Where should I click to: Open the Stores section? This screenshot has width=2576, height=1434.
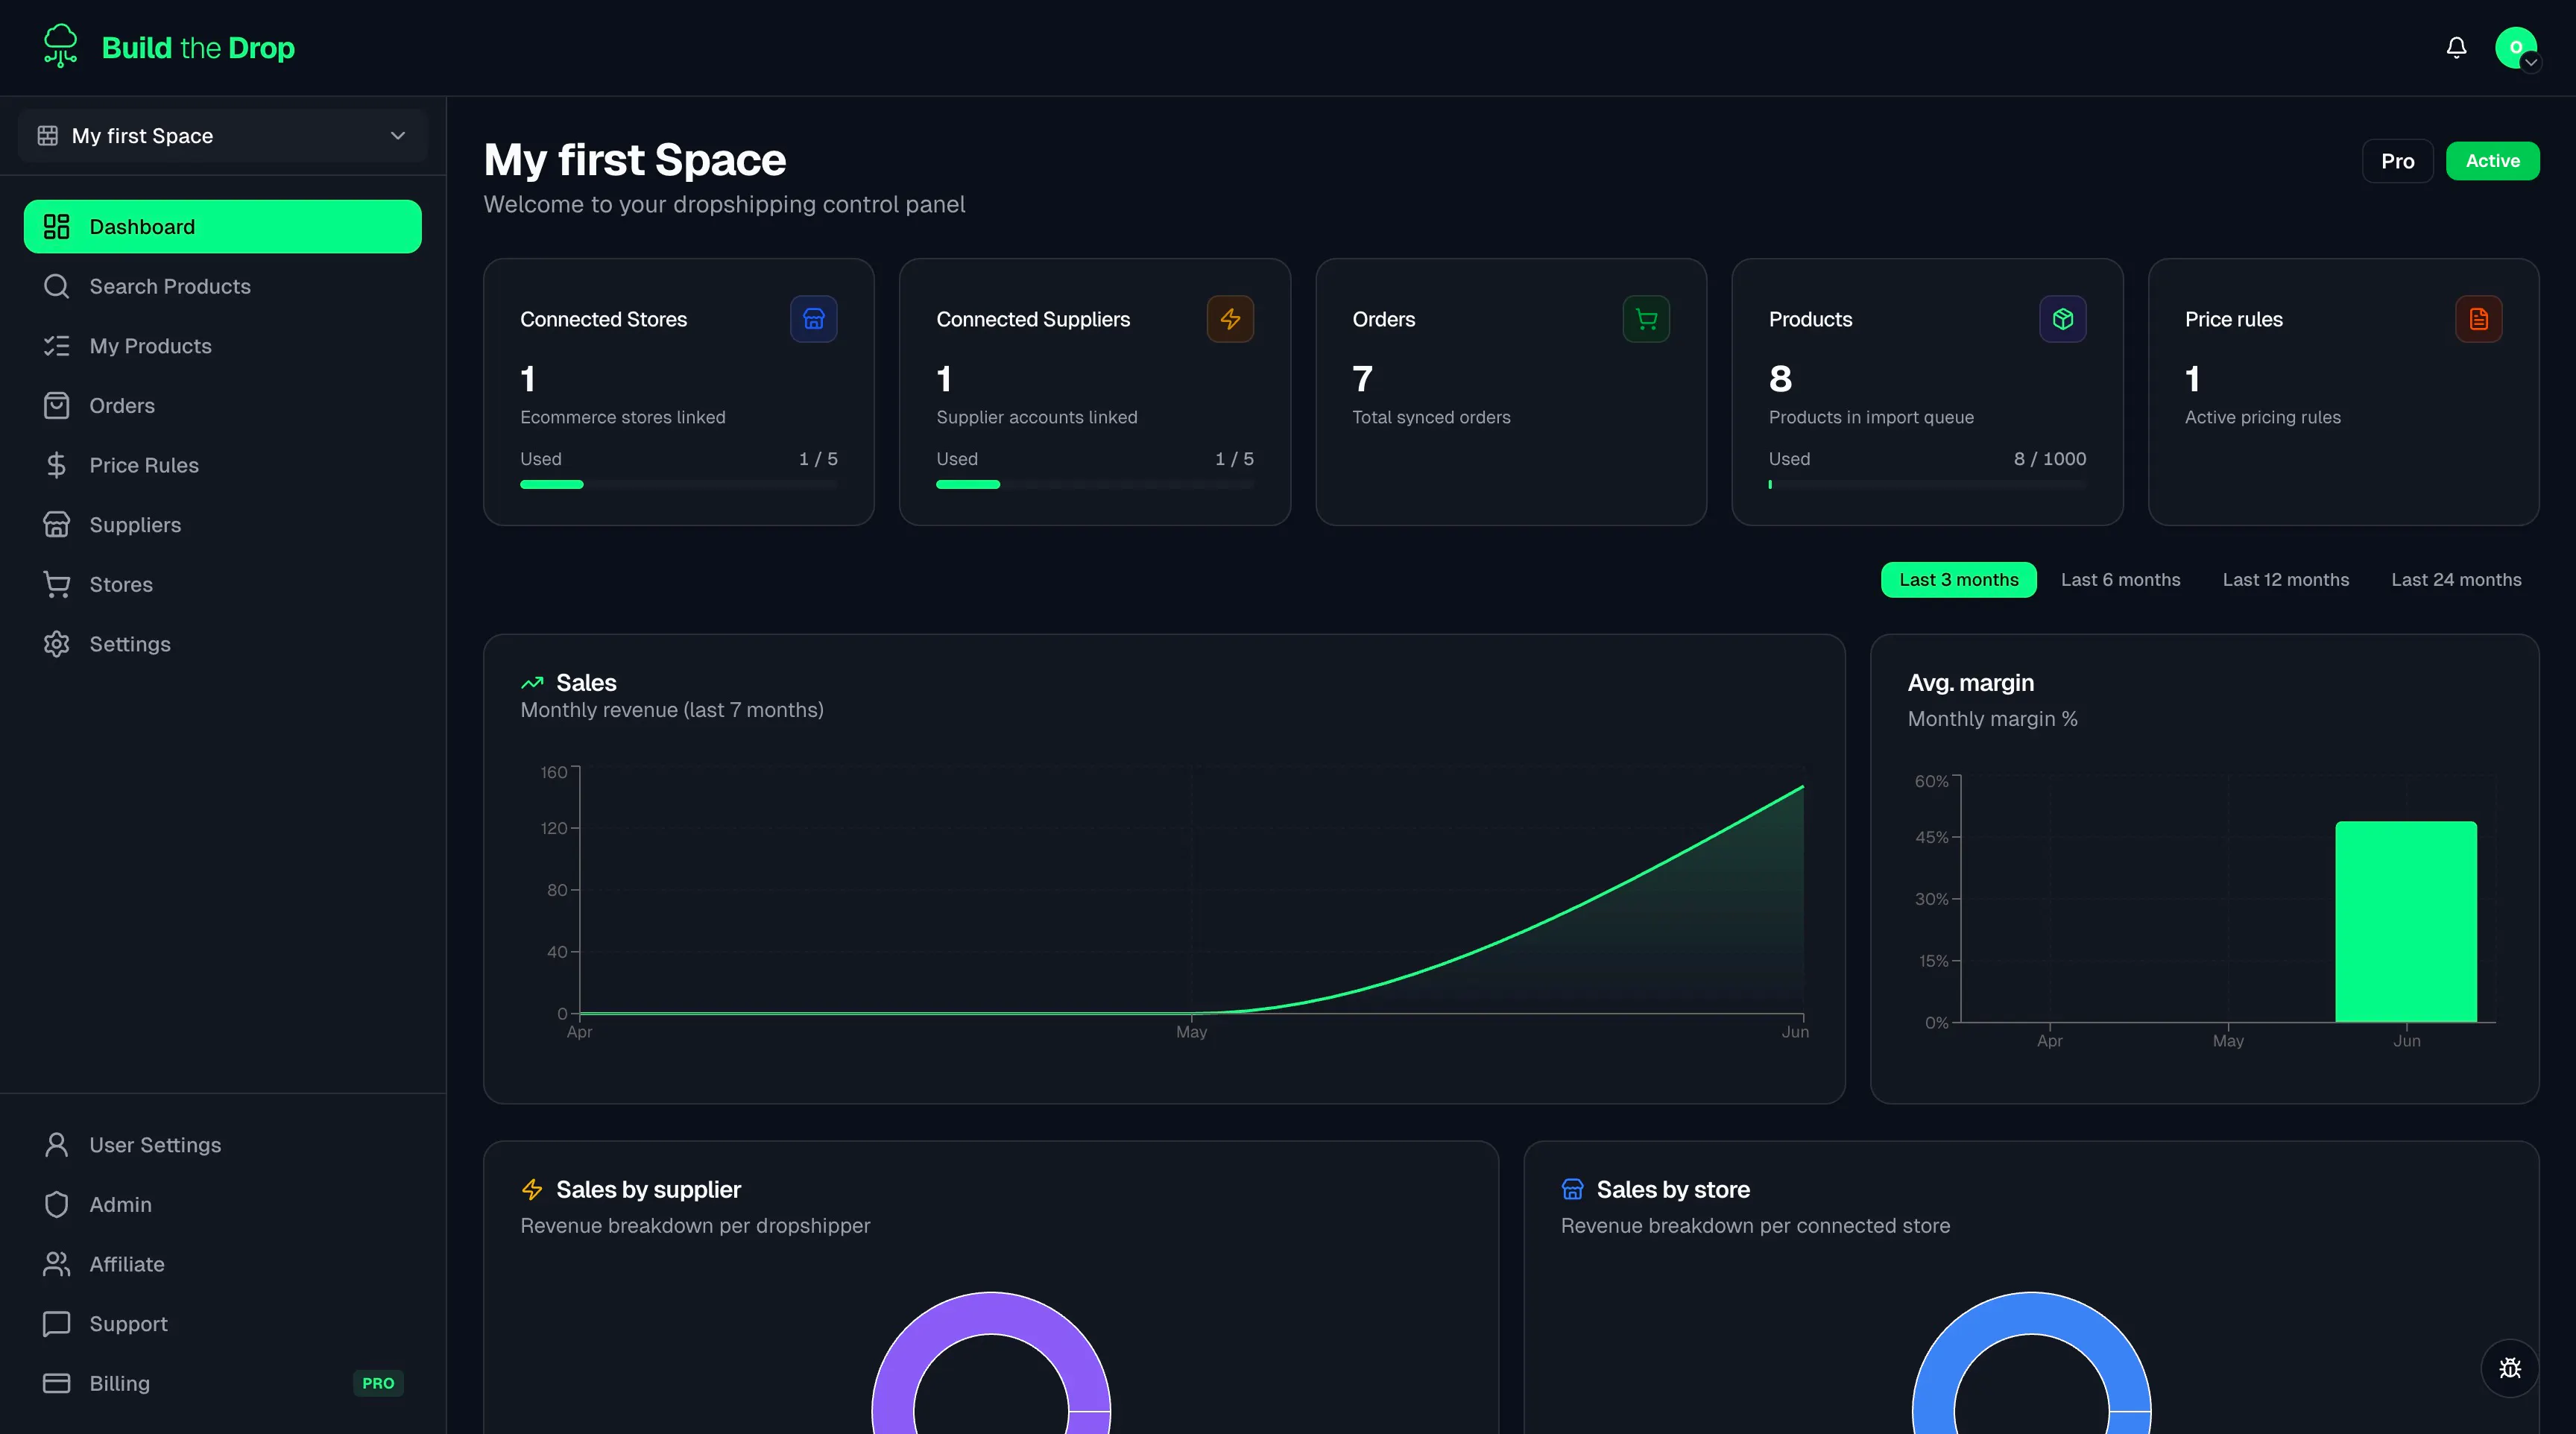pos(223,584)
